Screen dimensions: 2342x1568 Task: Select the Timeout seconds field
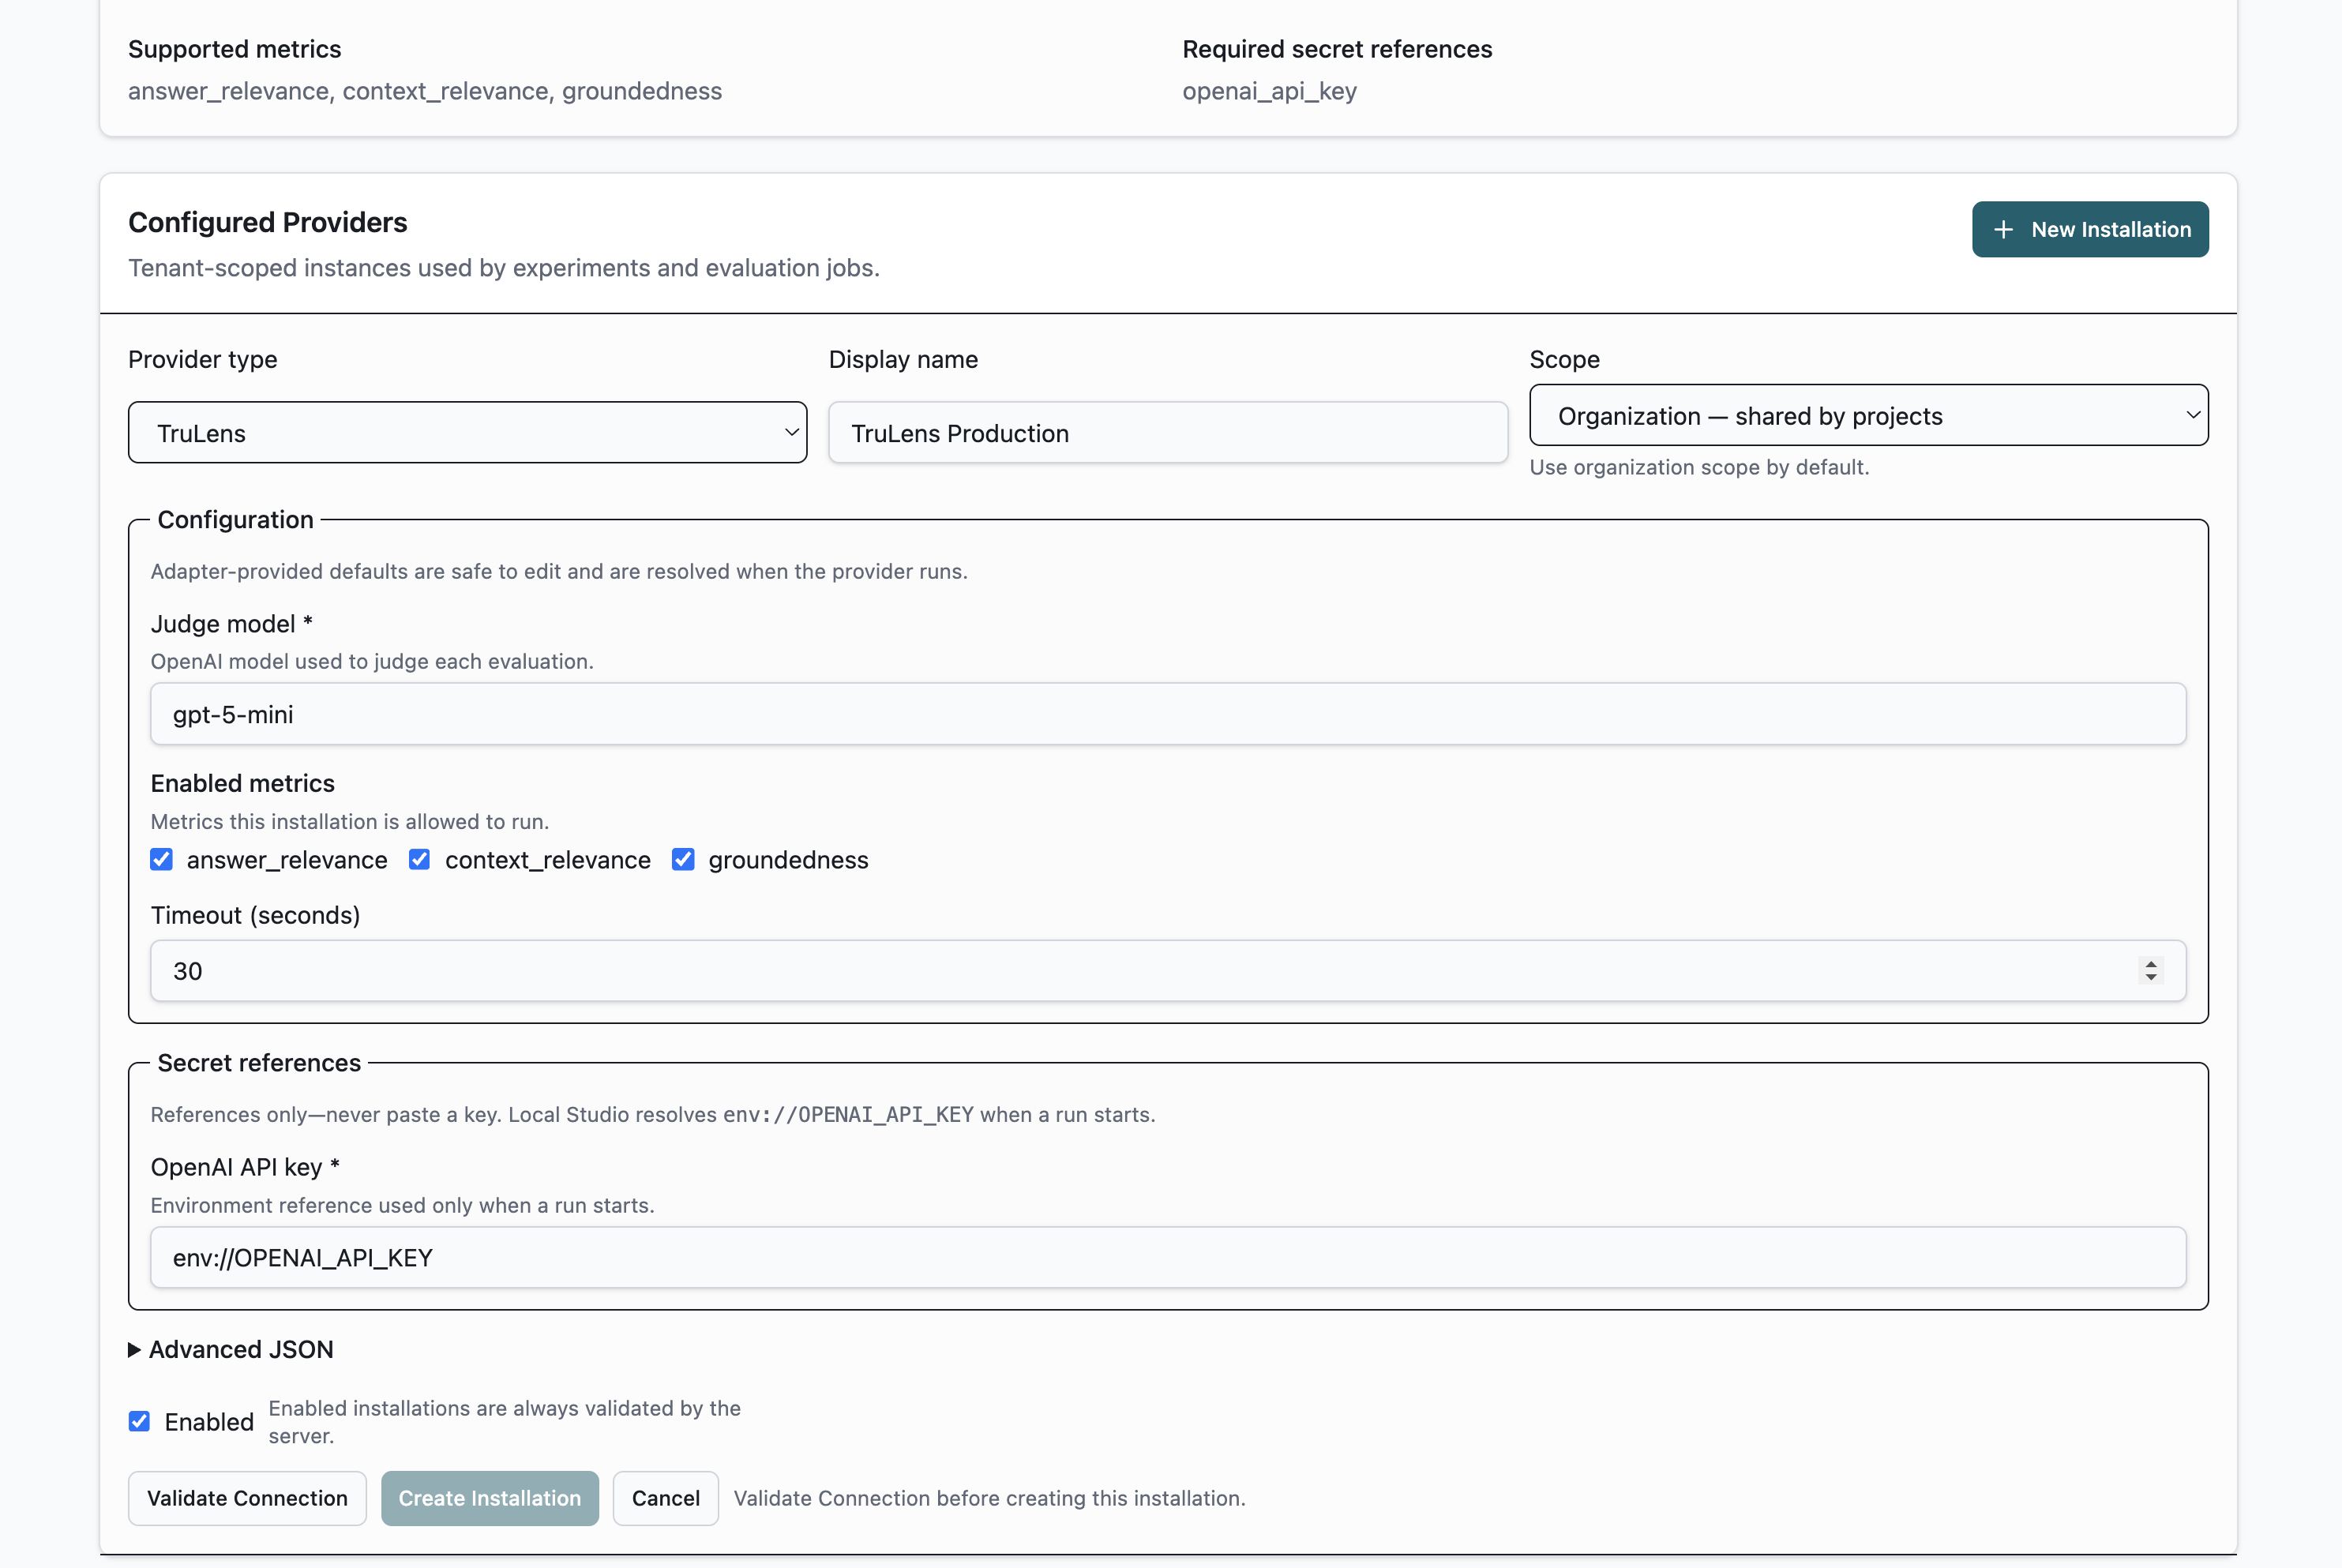1168,970
